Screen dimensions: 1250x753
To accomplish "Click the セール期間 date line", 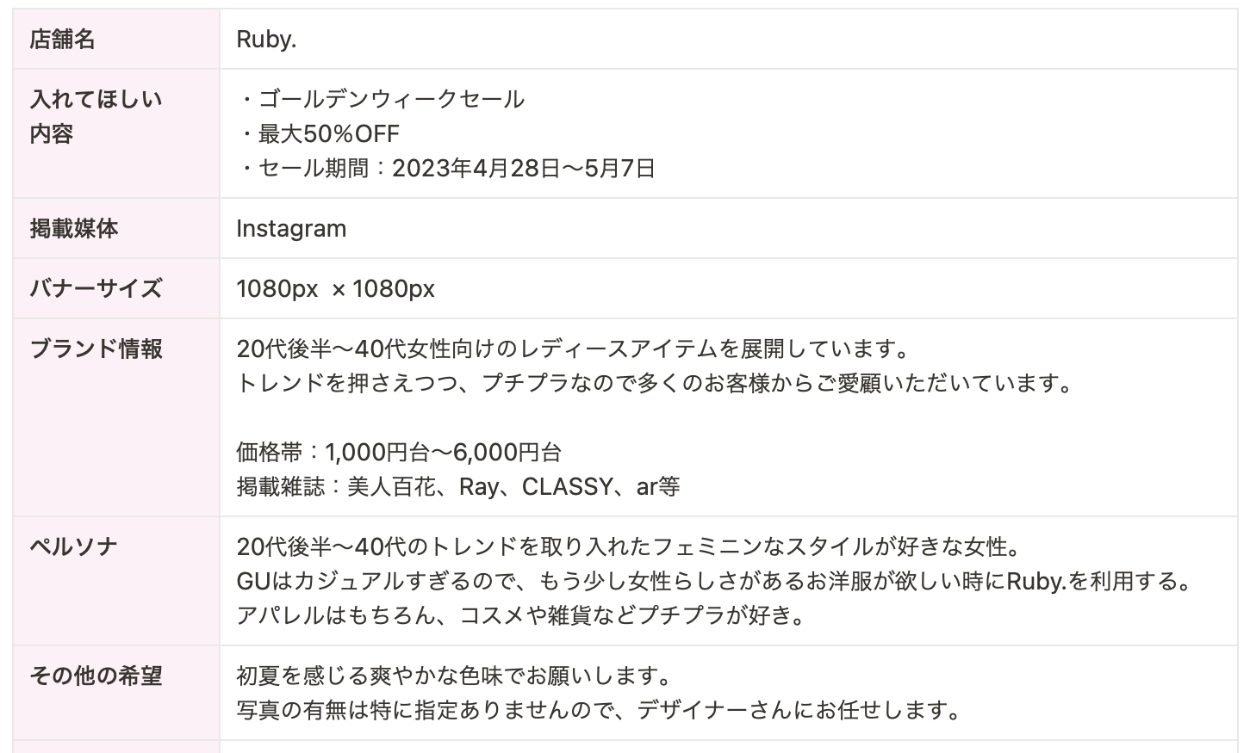I will (446, 167).
